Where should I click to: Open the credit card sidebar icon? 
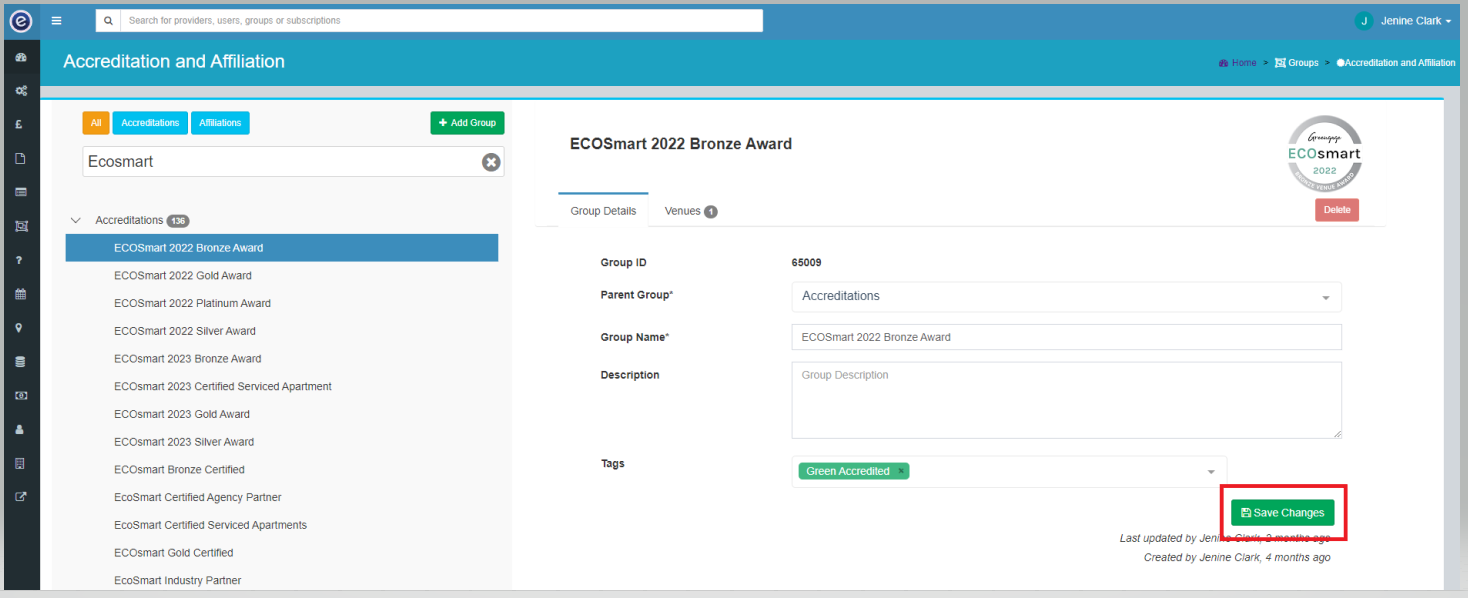20,192
